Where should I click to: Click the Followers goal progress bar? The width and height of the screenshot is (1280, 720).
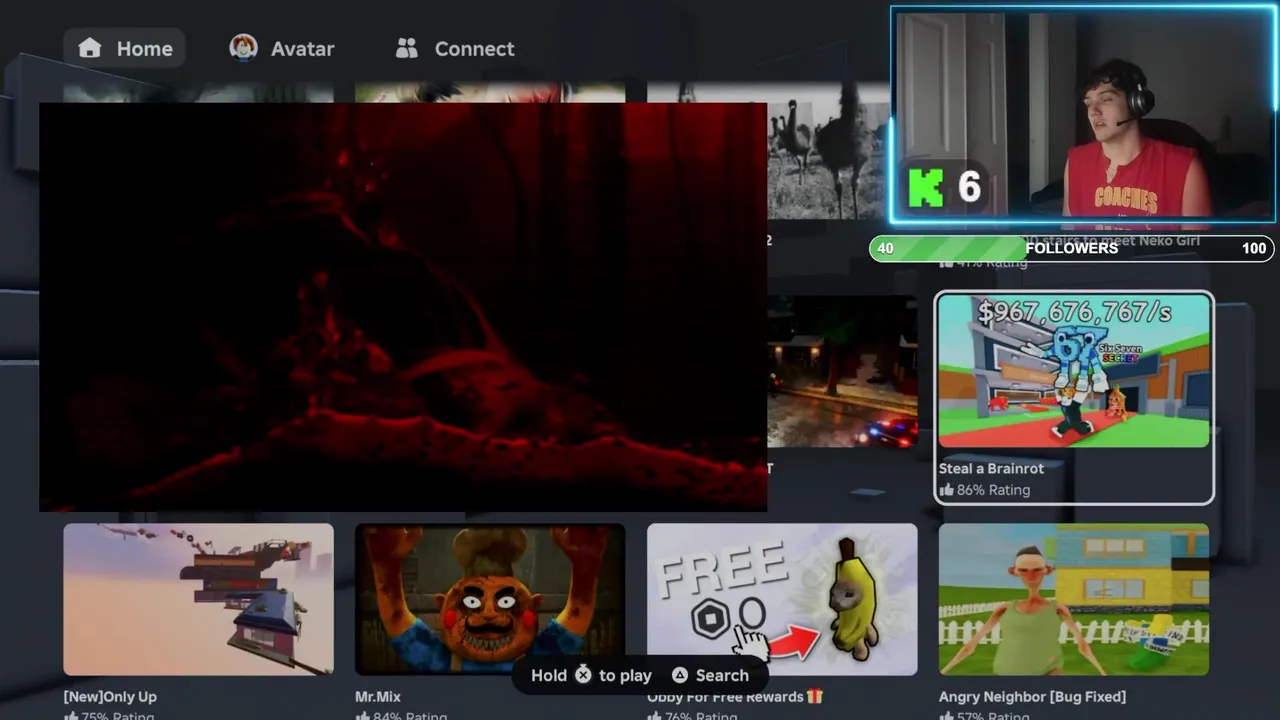tap(1072, 248)
